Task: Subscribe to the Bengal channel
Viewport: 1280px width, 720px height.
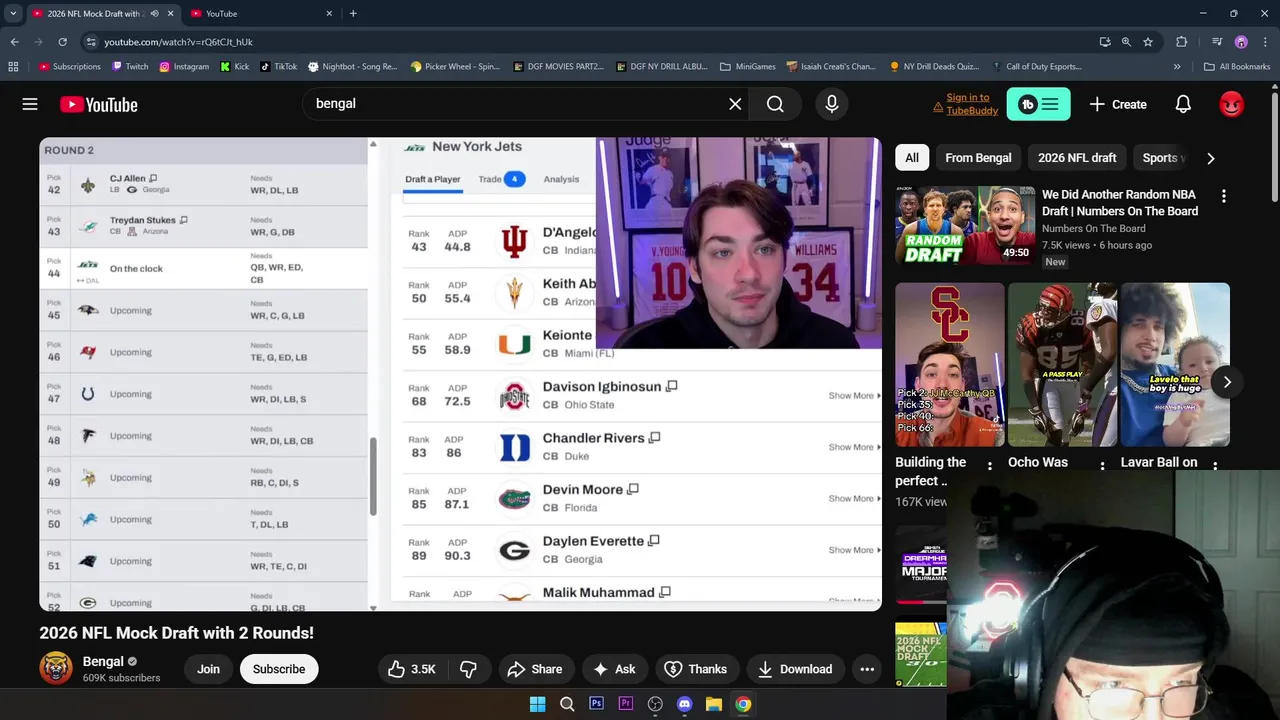Action: pyautogui.click(x=279, y=669)
